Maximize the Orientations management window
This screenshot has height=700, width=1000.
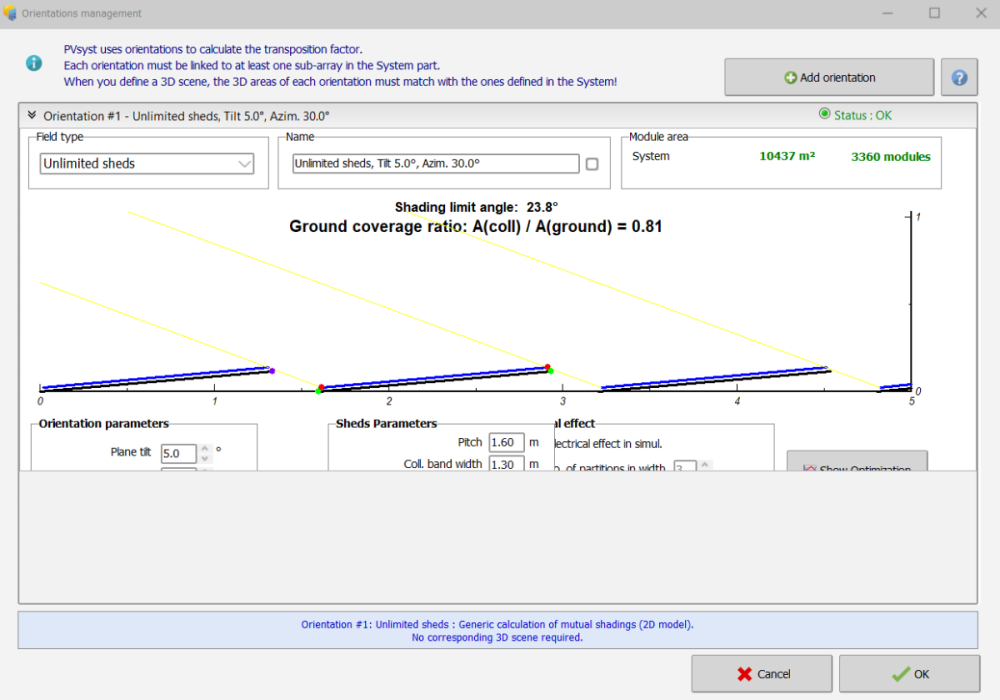coord(934,13)
